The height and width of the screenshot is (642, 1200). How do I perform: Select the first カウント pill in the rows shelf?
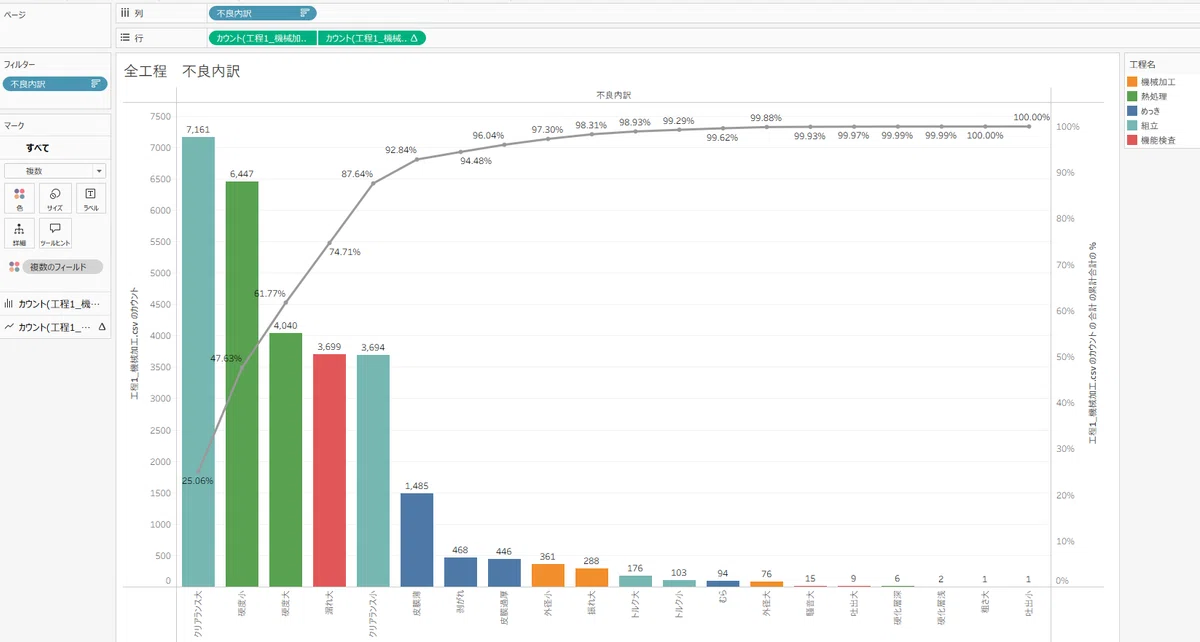point(263,38)
